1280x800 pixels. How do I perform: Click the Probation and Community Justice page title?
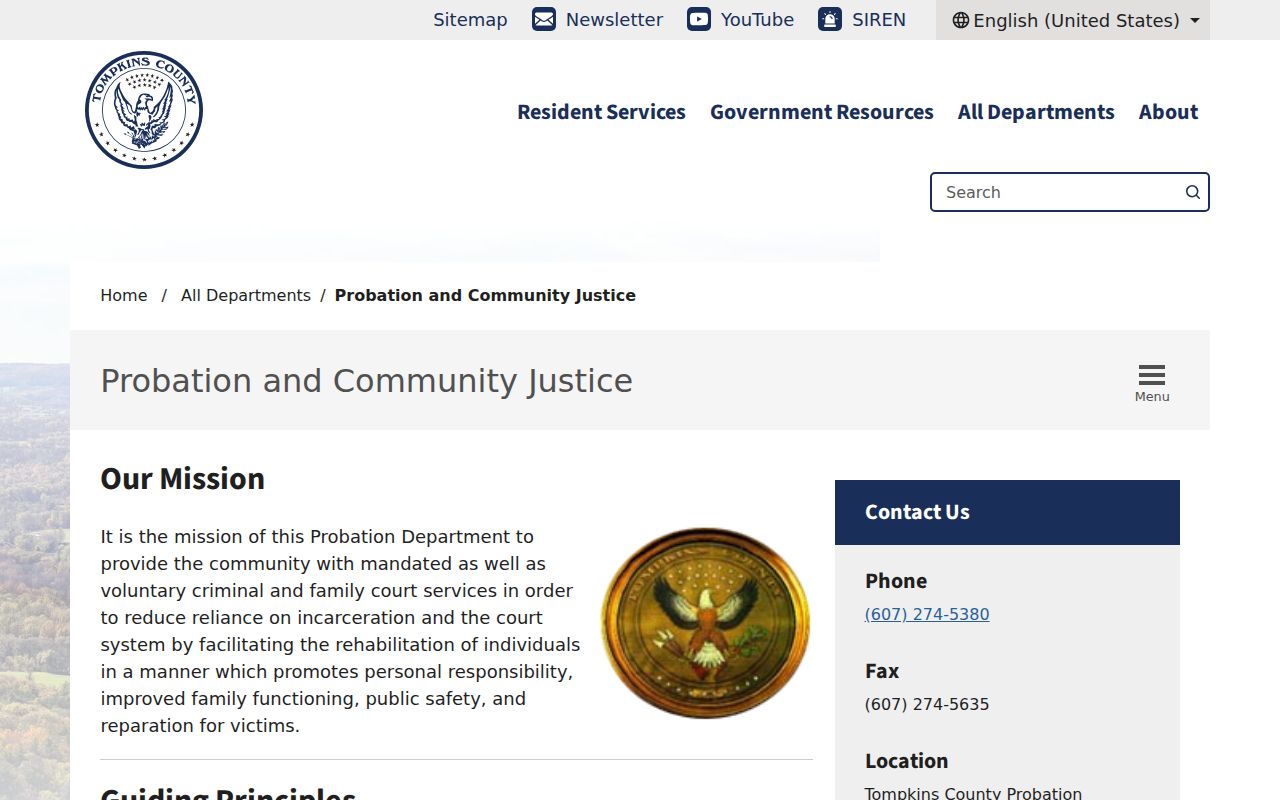[x=367, y=381]
